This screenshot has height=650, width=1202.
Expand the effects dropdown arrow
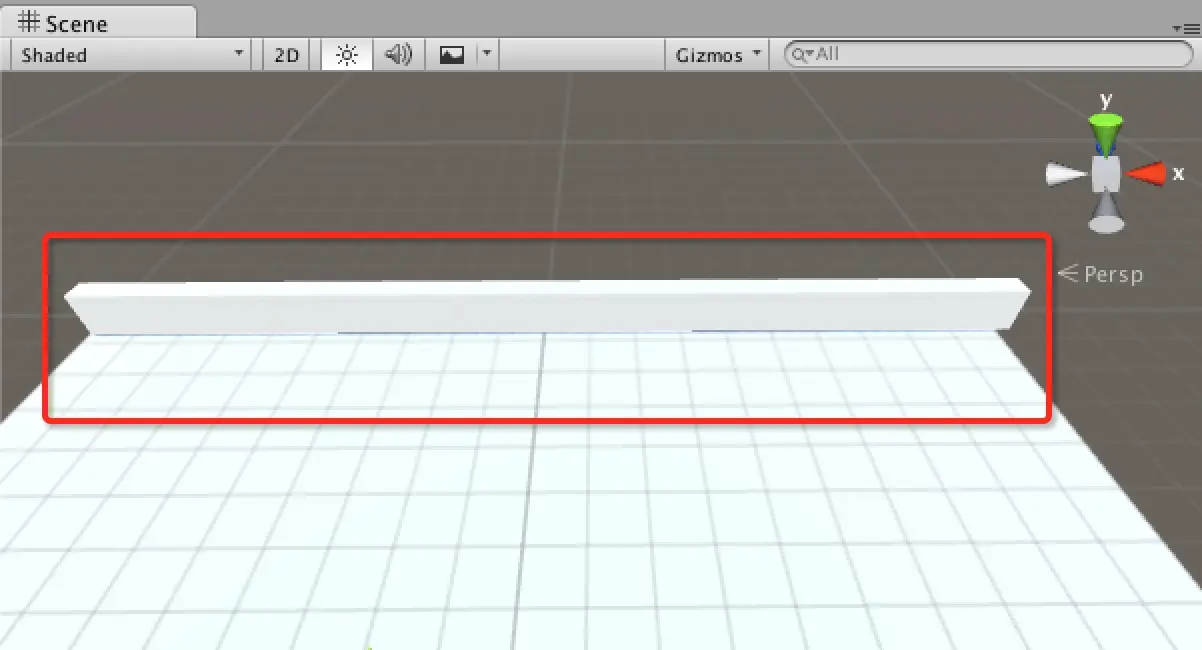pos(487,55)
